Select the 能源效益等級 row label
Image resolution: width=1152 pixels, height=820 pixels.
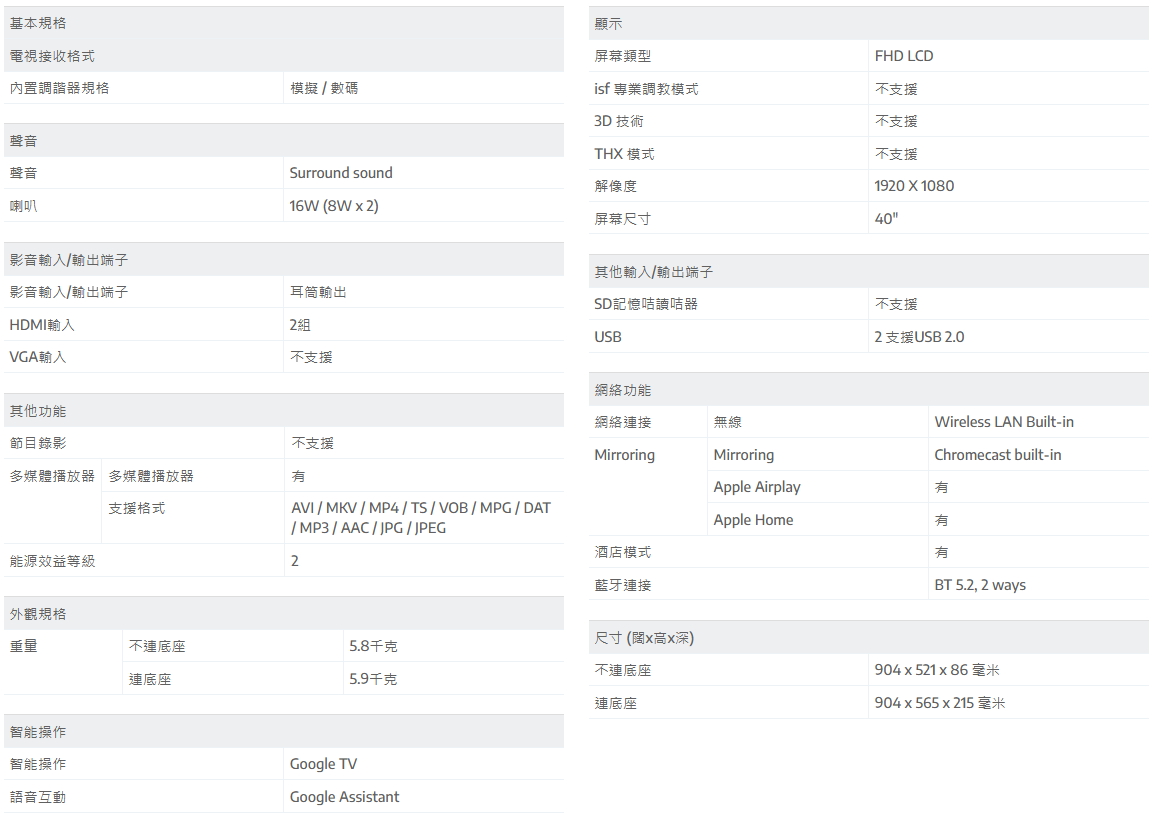tap(52, 561)
